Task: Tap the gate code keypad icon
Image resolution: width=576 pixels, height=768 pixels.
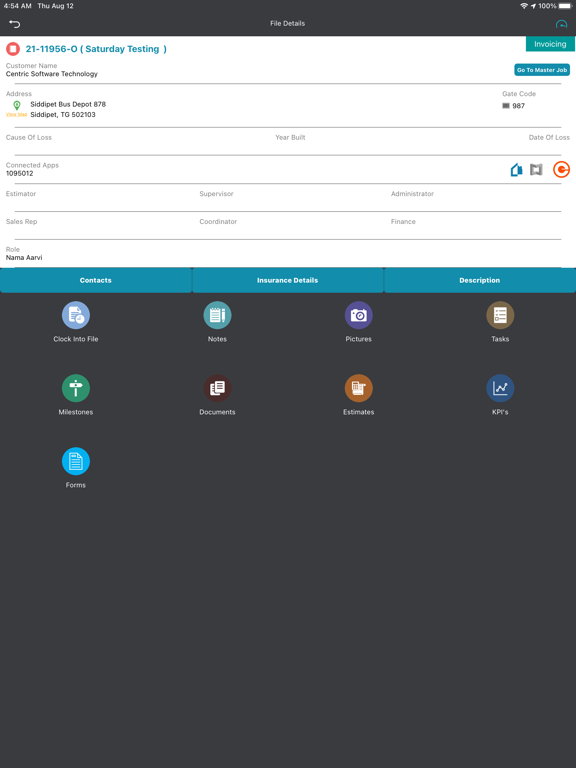Action: 506,106
